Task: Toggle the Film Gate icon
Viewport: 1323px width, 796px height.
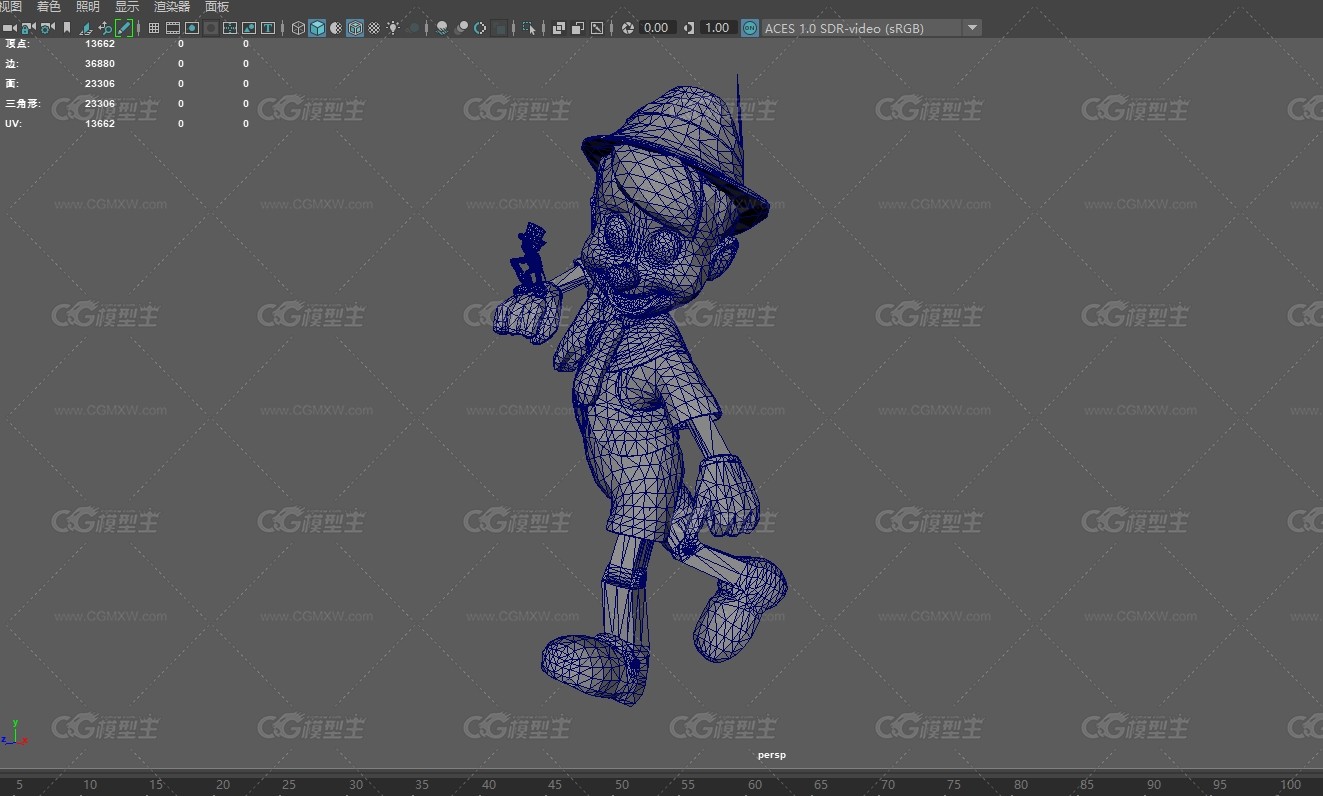Action: (173, 28)
